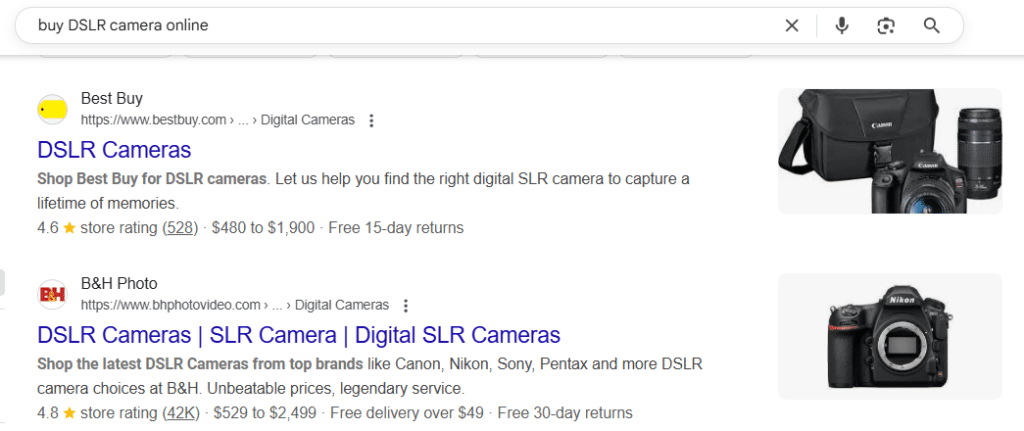Click the star icon beside 4.6 store rating
The height and width of the screenshot is (431, 1024).
(x=69, y=229)
